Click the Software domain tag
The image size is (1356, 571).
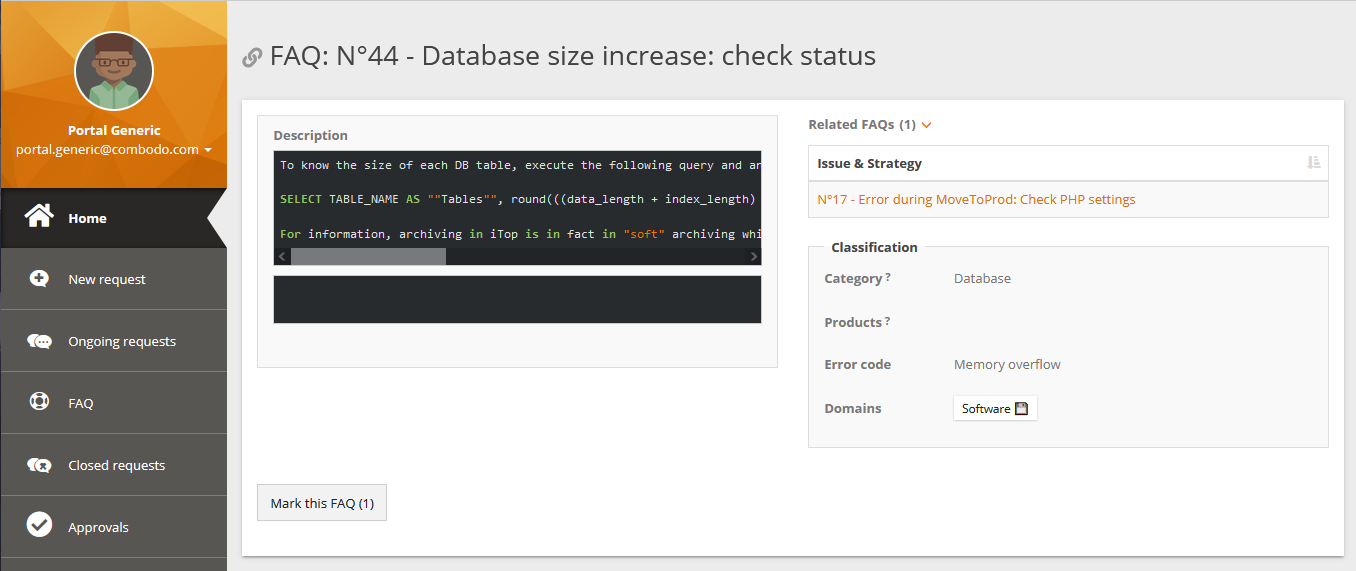coord(994,409)
